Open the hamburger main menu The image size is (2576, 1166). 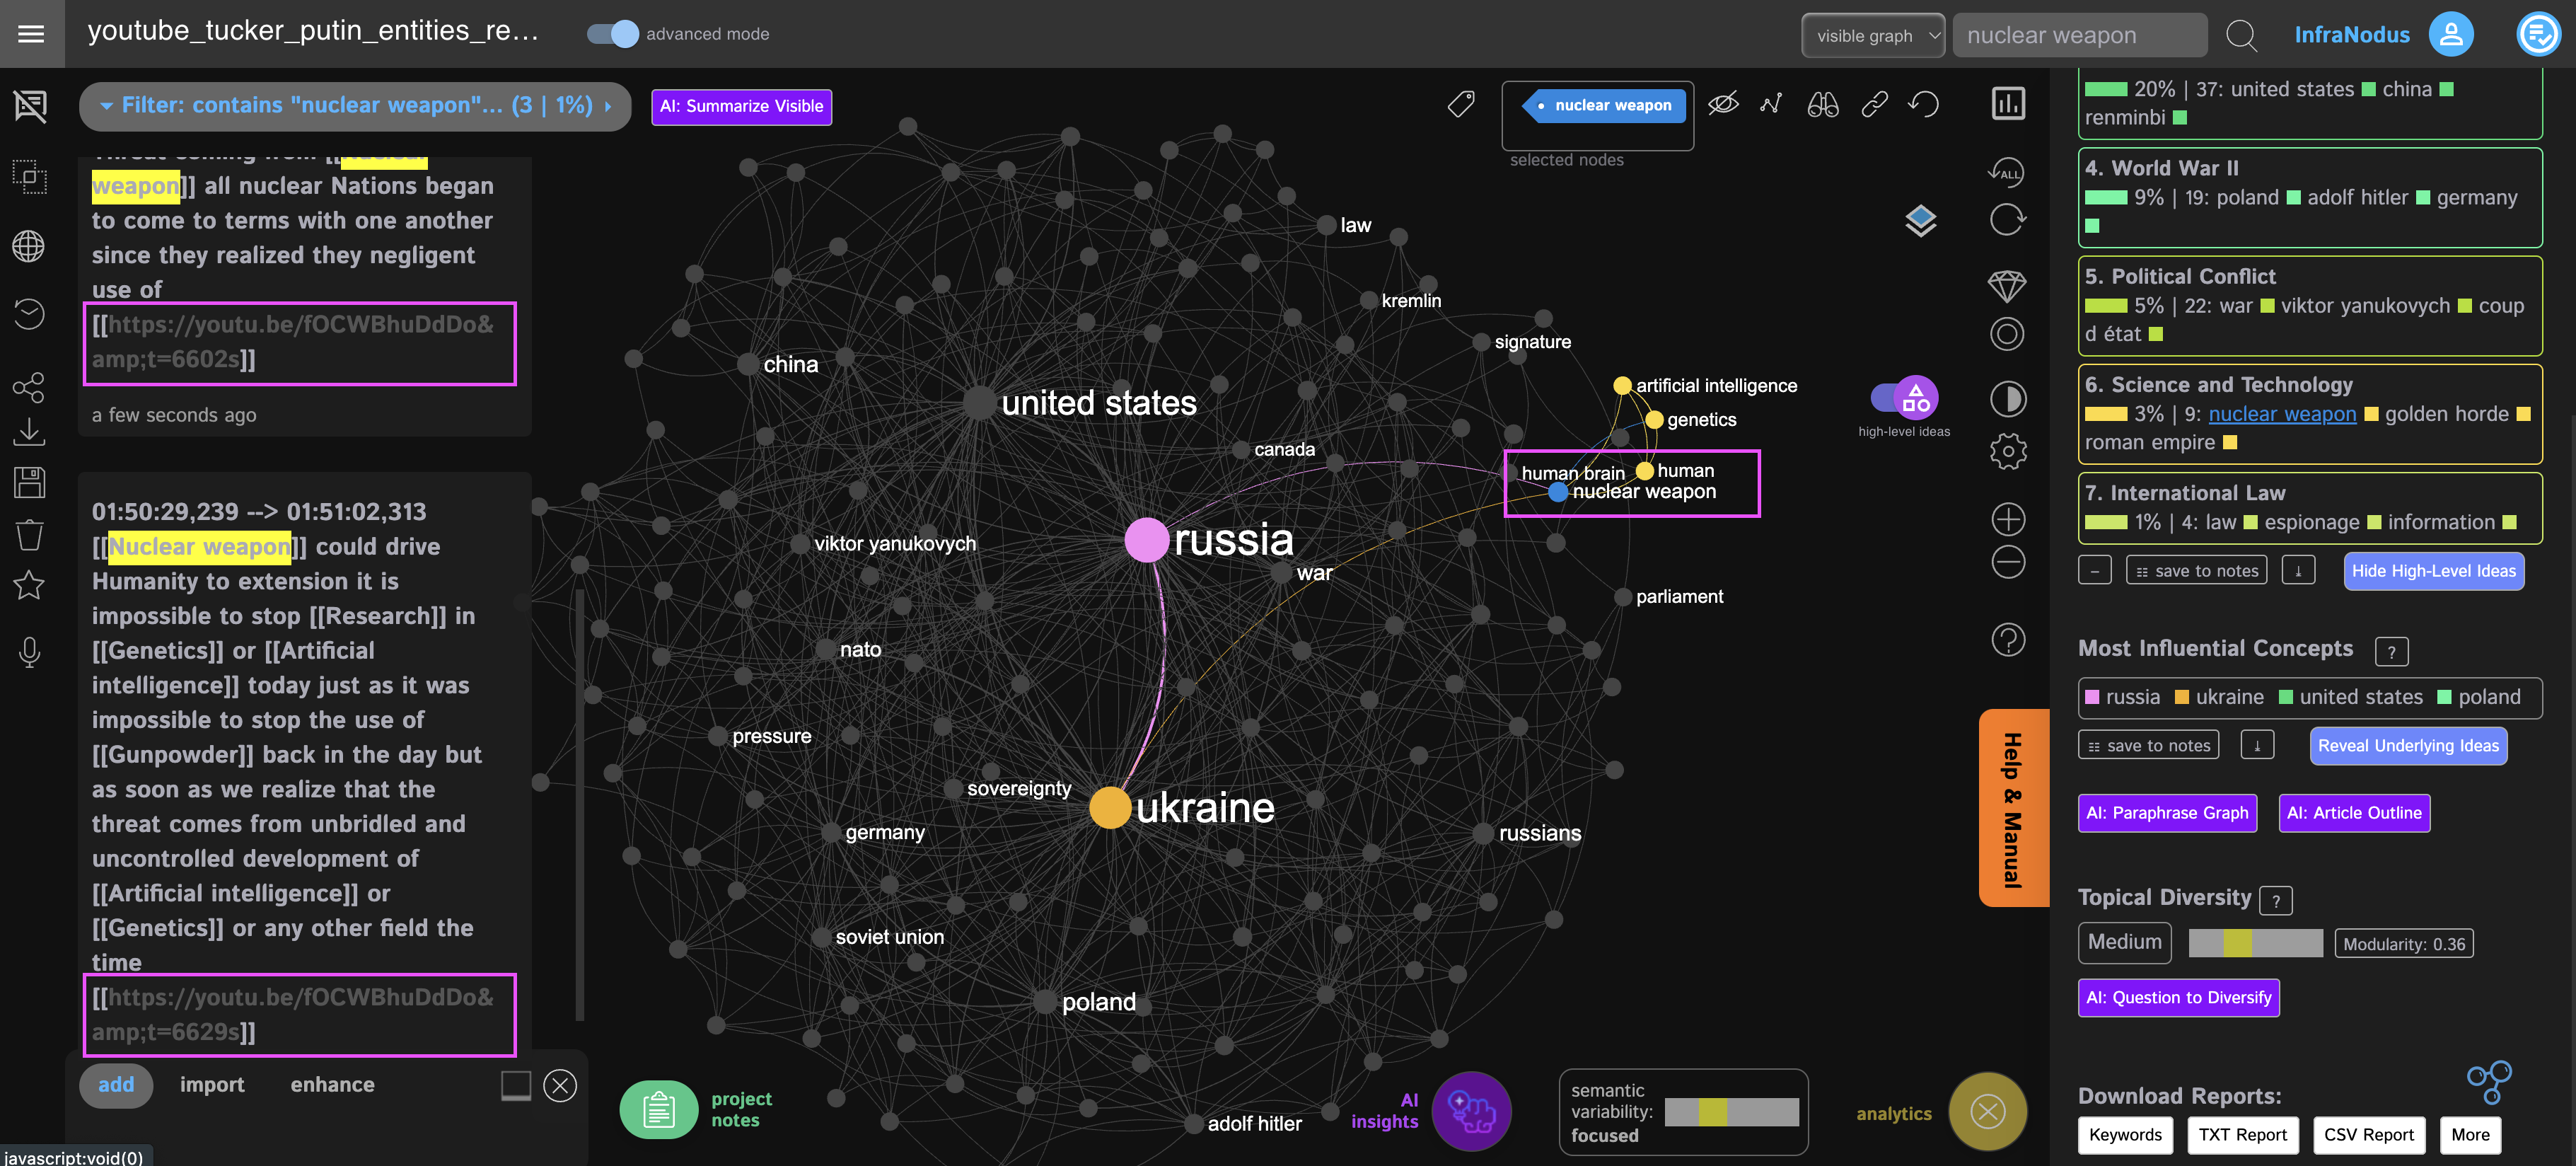(x=31, y=34)
